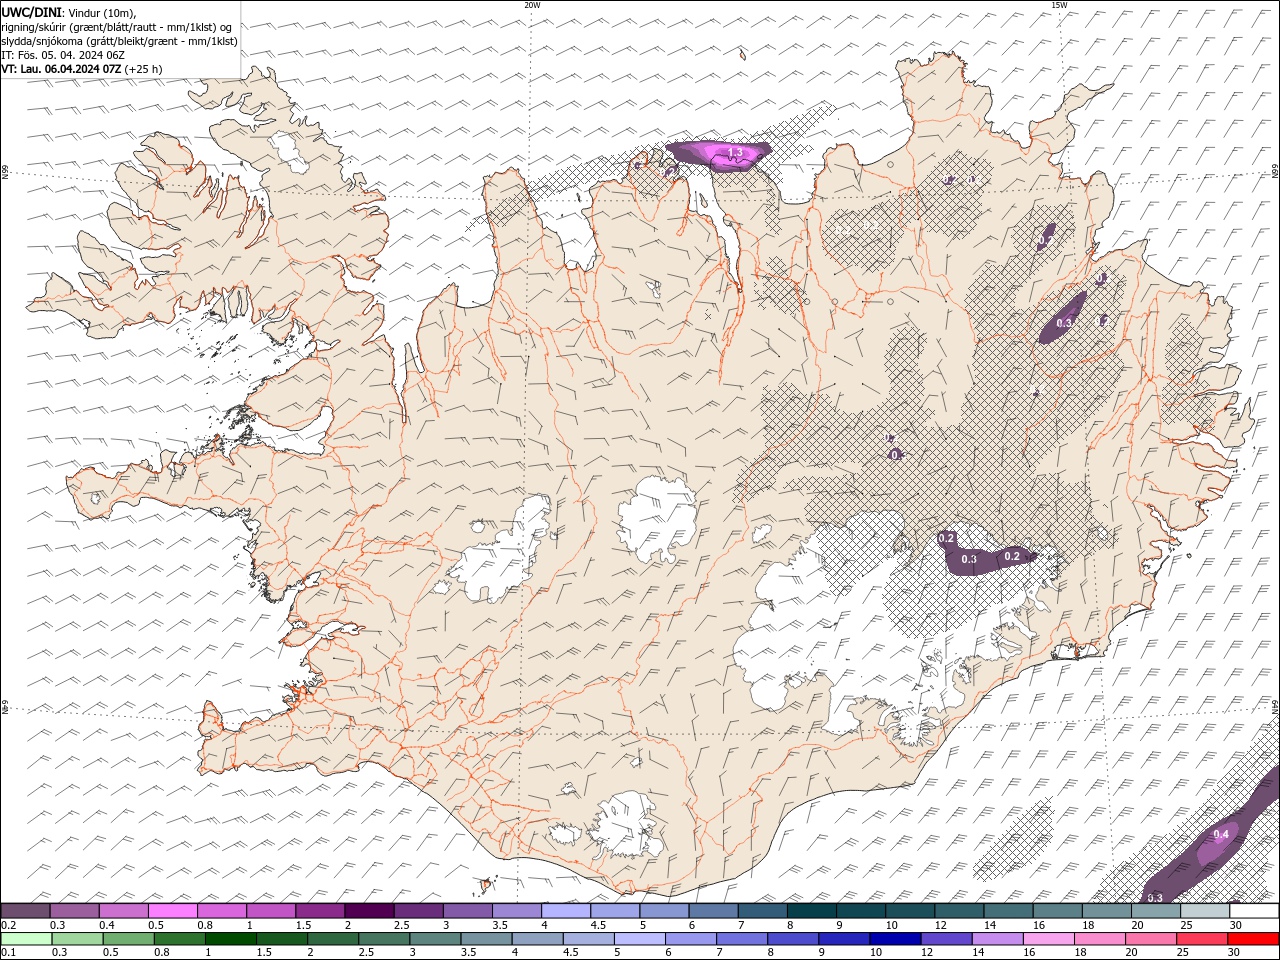Screen dimensions: 1280x960
Task: Click the 'rigning/skúrir' legend description line
Action: [x=117, y=27]
